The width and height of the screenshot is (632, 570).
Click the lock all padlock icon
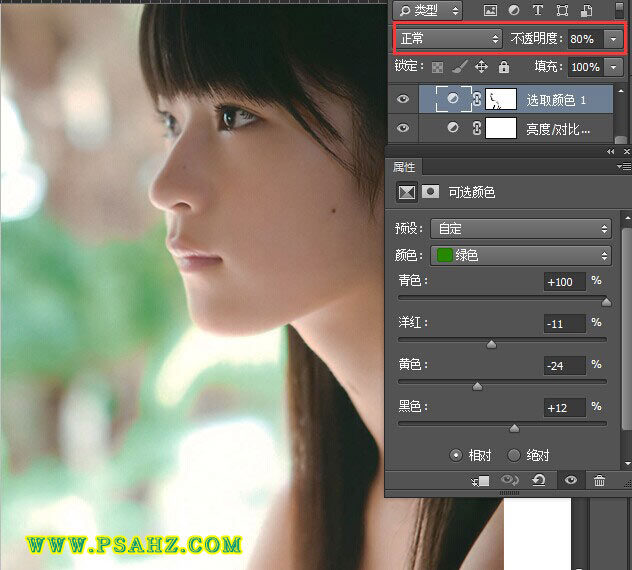pos(503,67)
